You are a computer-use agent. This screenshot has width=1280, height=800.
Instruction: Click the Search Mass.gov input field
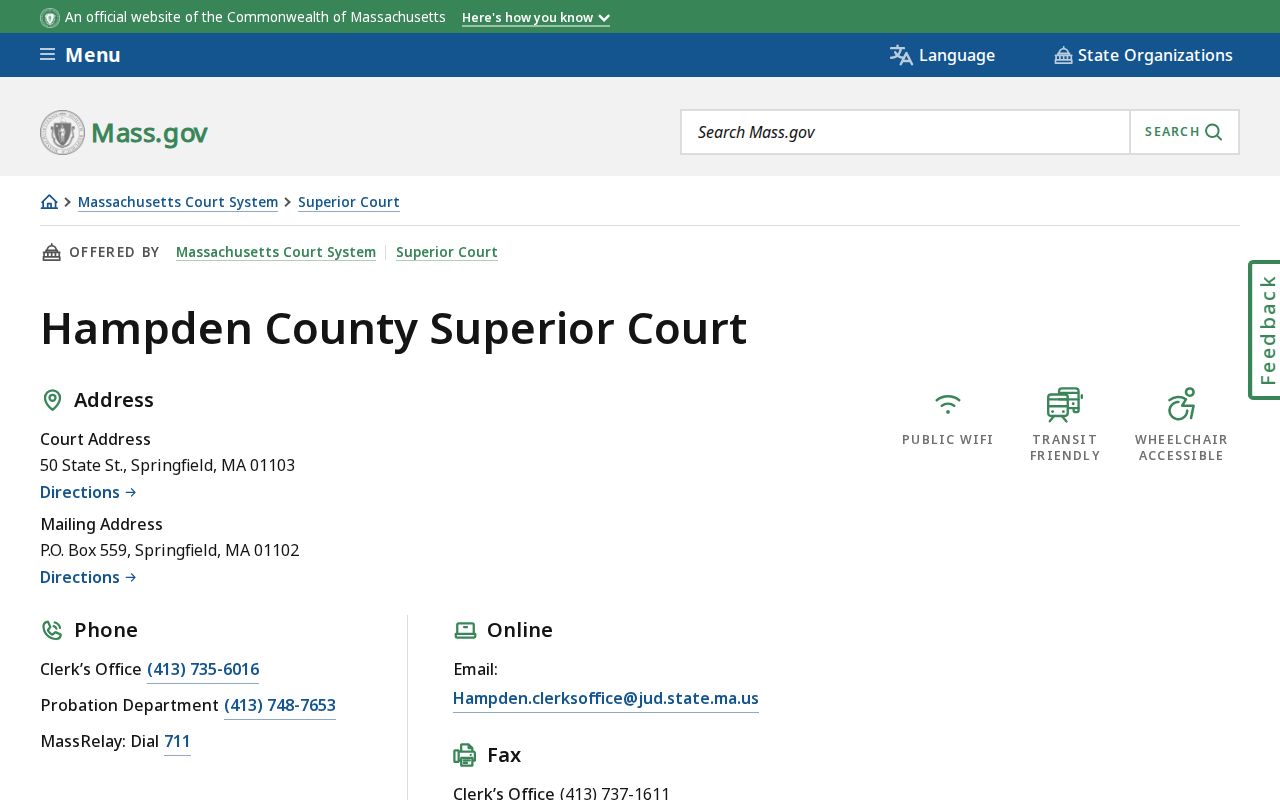click(905, 132)
